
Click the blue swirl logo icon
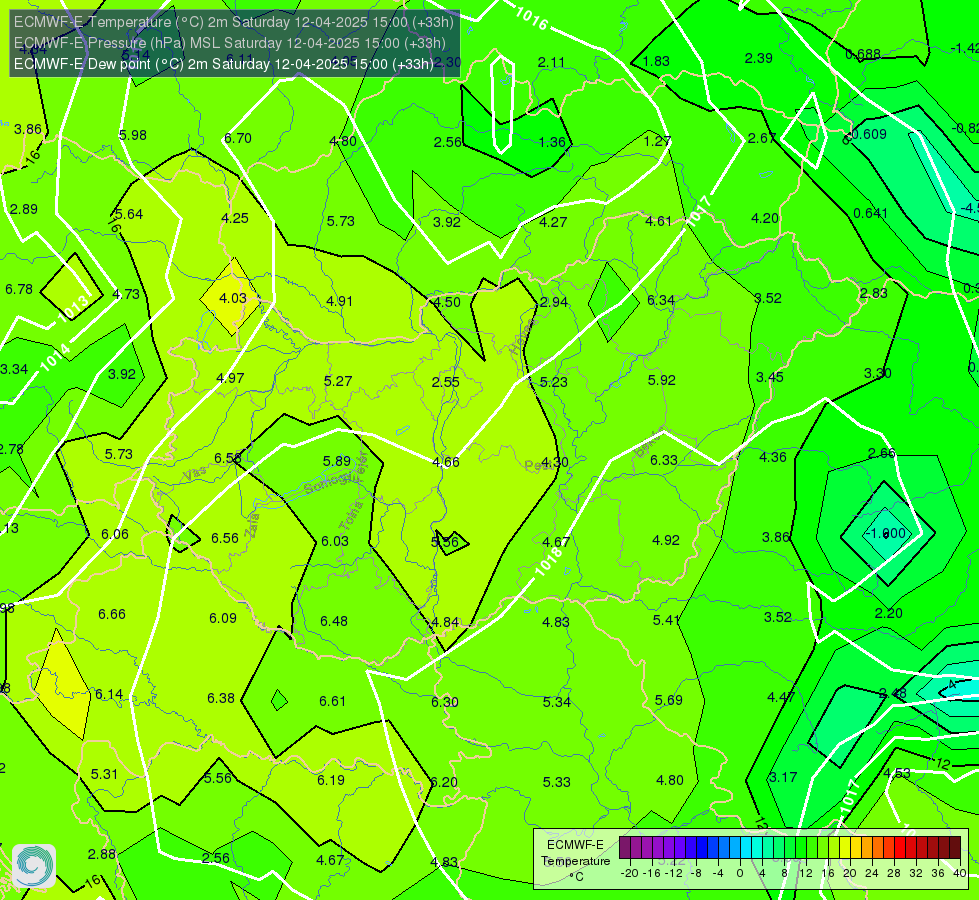pos(34,866)
